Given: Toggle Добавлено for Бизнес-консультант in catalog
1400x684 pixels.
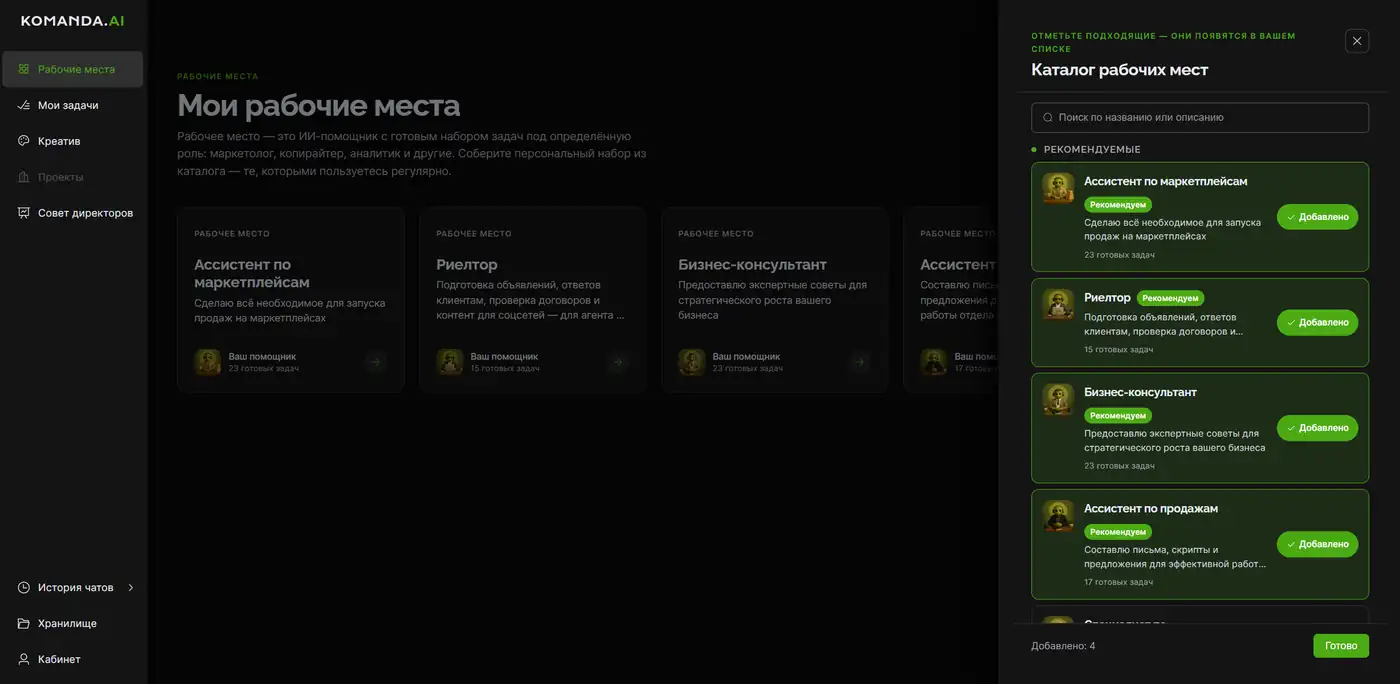Looking at the screenshot, I should click(1317, 428).
